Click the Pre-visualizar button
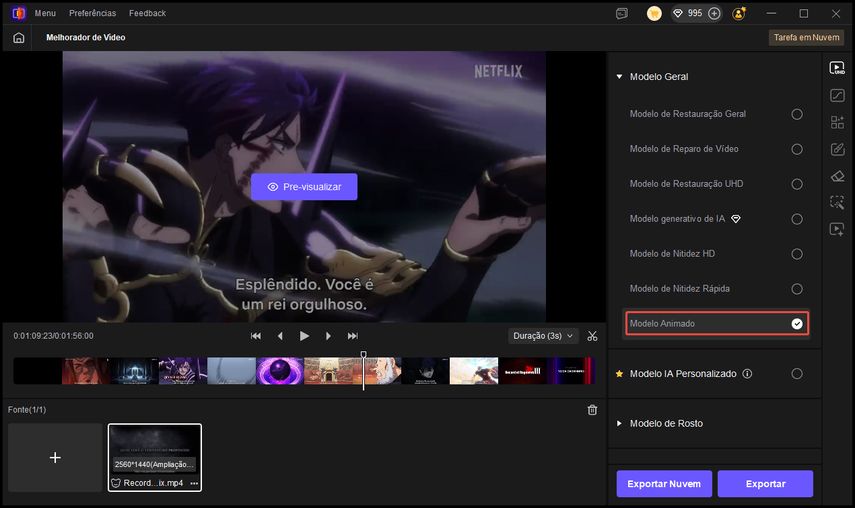The height and width of the screenshot is (508, 855). coord(304,187)
